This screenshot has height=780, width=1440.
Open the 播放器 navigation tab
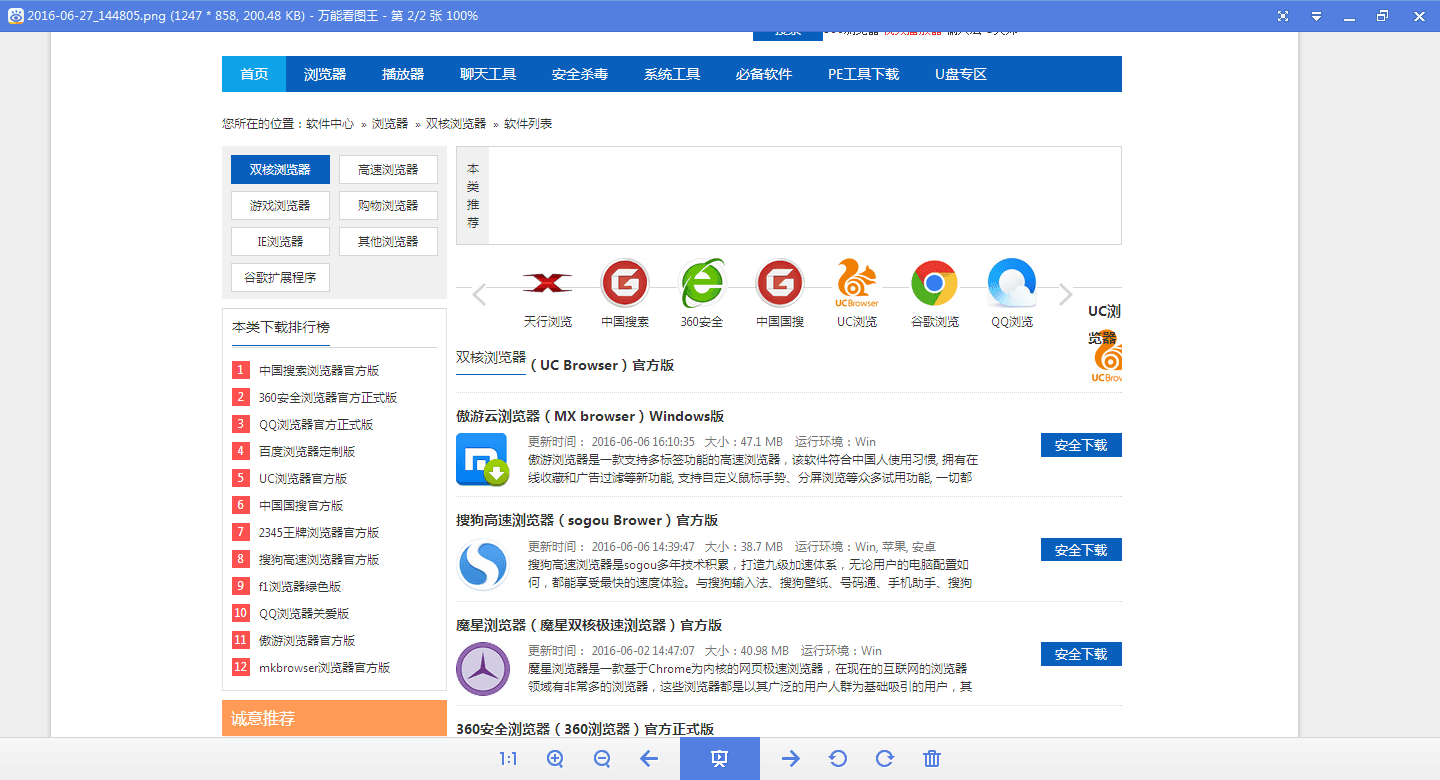[403, 74]
